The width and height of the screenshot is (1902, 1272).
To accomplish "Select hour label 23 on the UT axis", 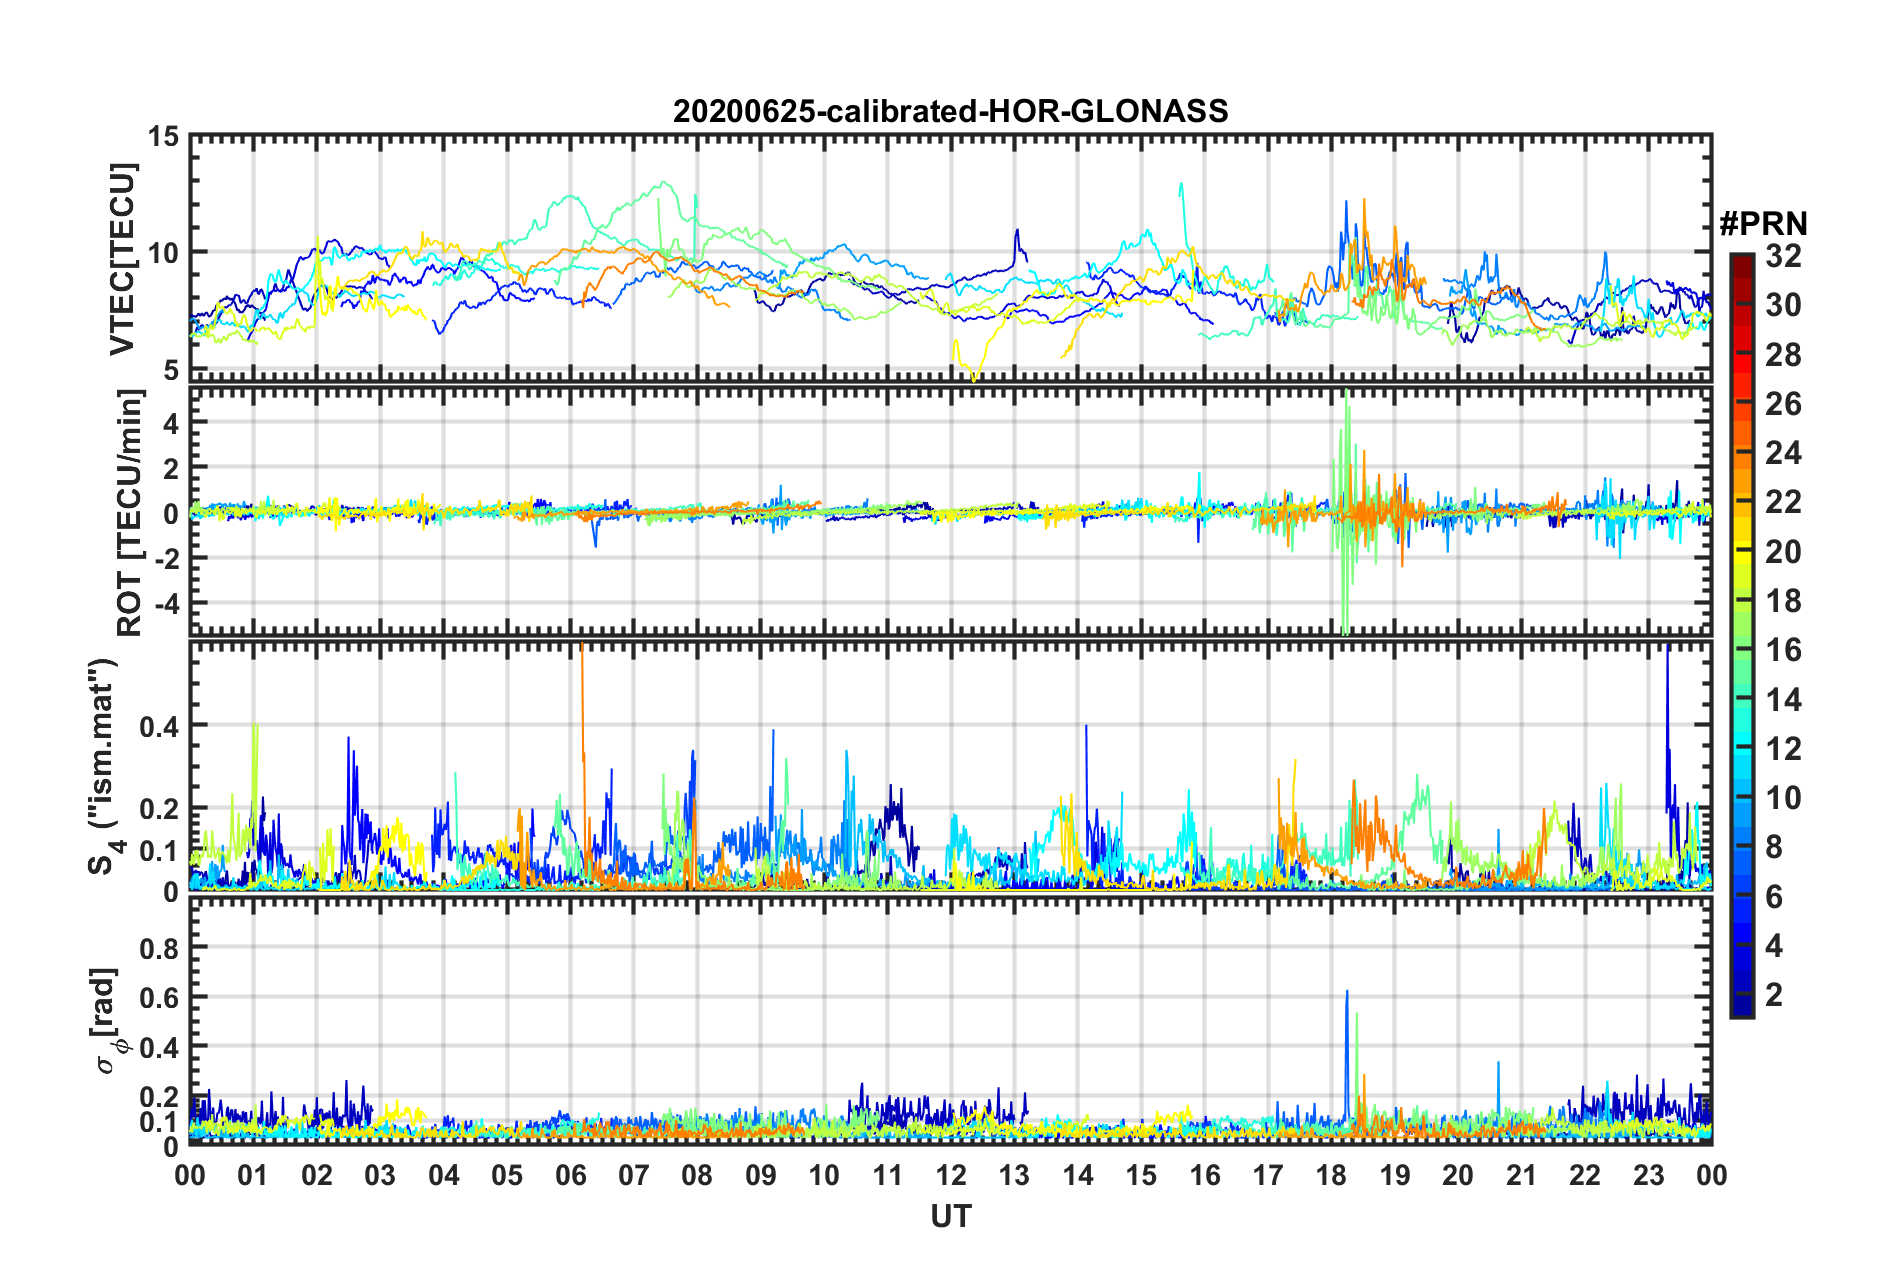I will 1648,1175.
